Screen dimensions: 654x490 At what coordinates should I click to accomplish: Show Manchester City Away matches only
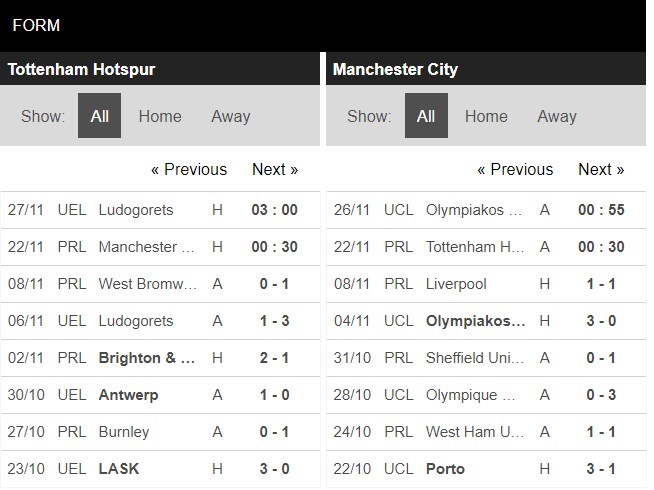pyautogui.click(x=556, y=116)
